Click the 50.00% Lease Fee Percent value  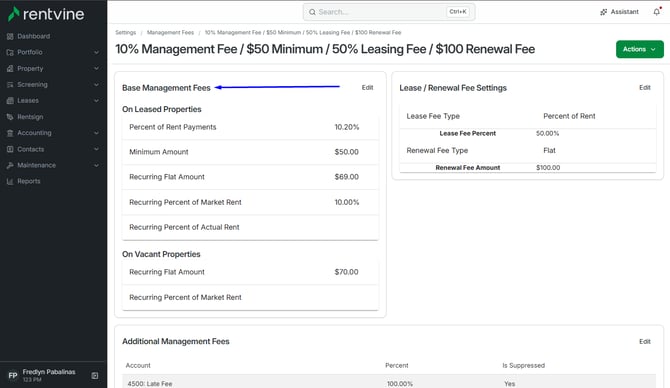pyautogui.click(x=547, y=133)
